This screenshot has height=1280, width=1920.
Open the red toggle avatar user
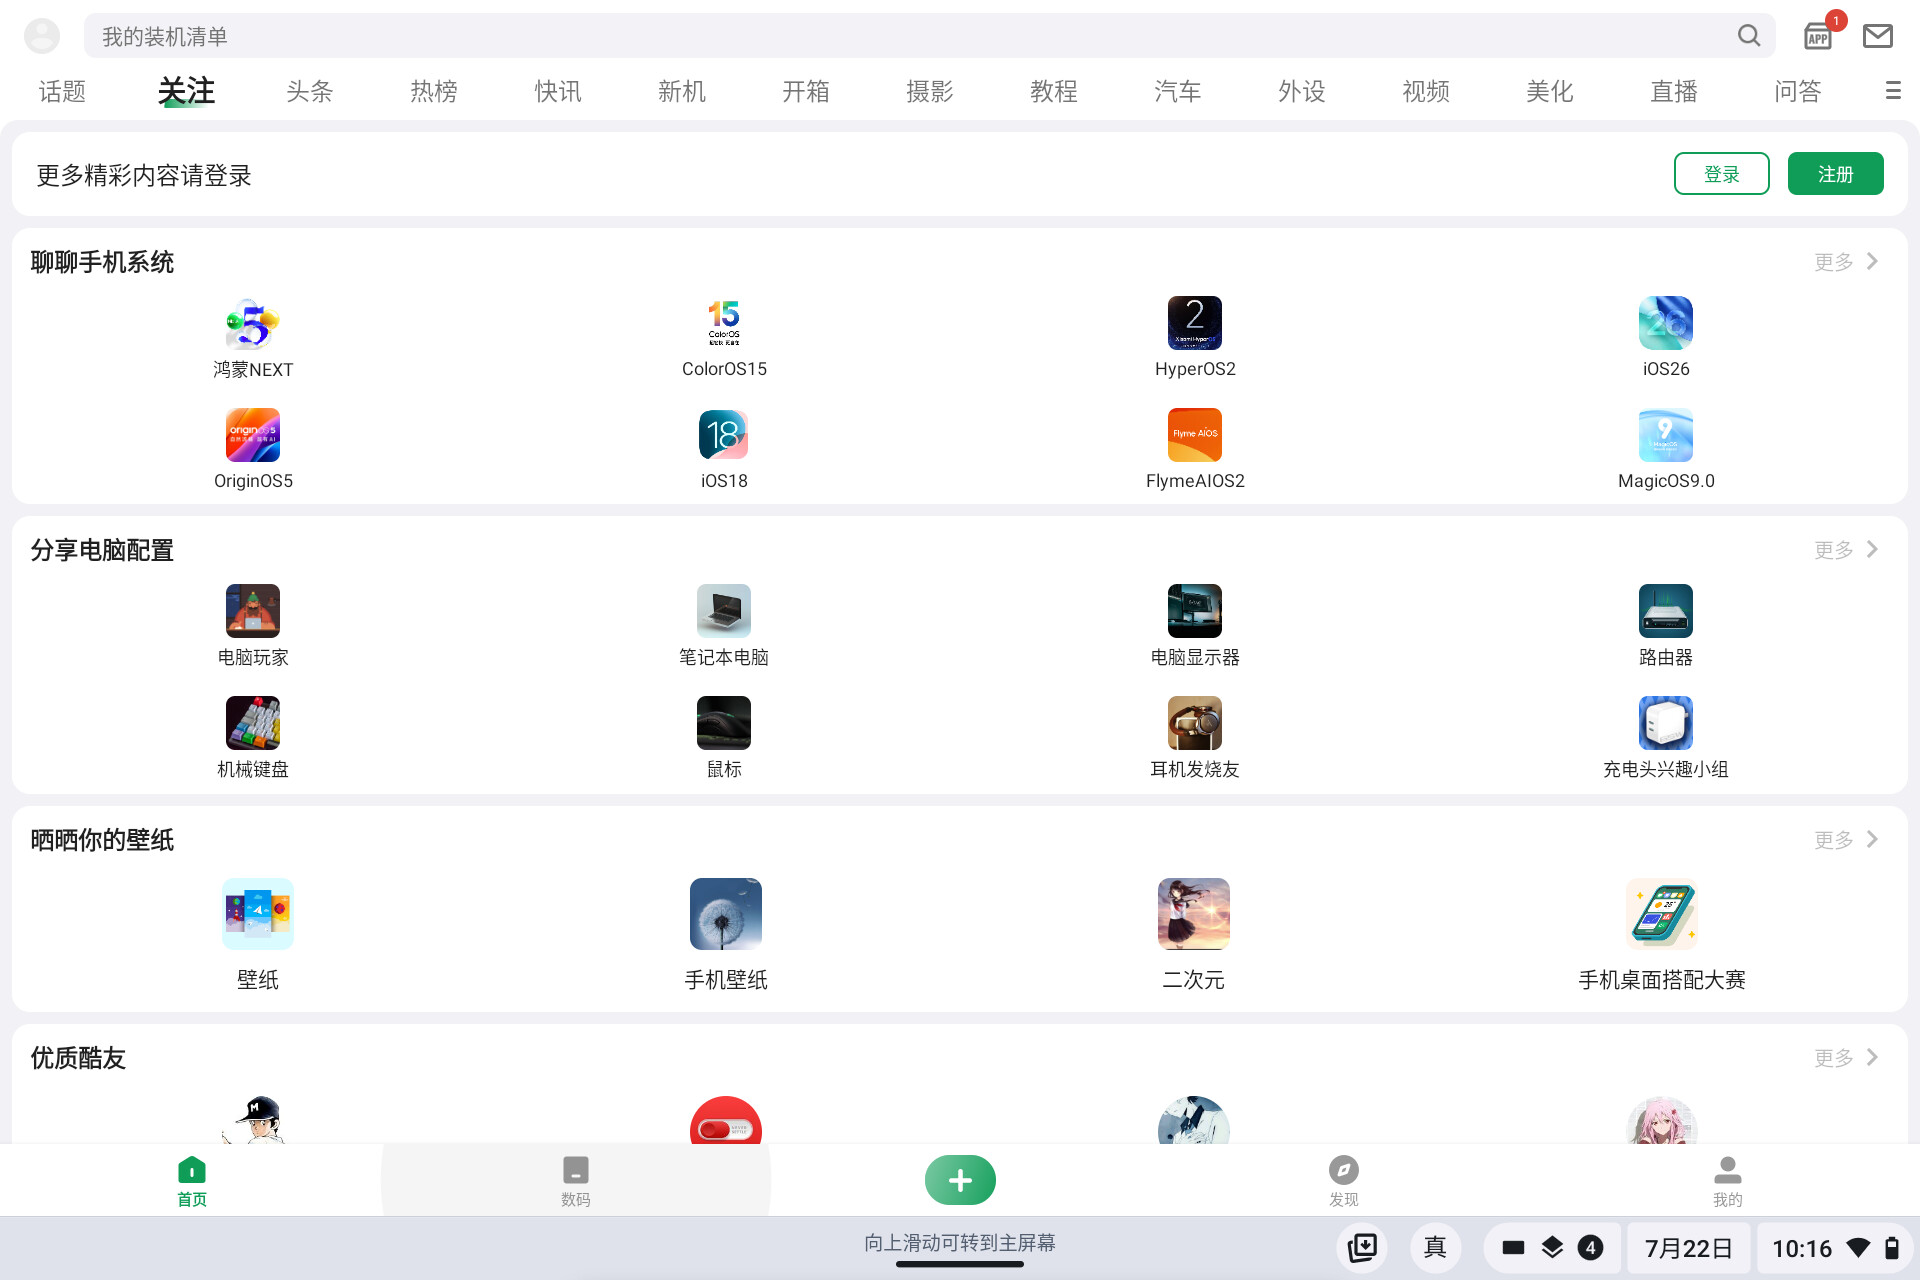click(x=726, y=1120)
